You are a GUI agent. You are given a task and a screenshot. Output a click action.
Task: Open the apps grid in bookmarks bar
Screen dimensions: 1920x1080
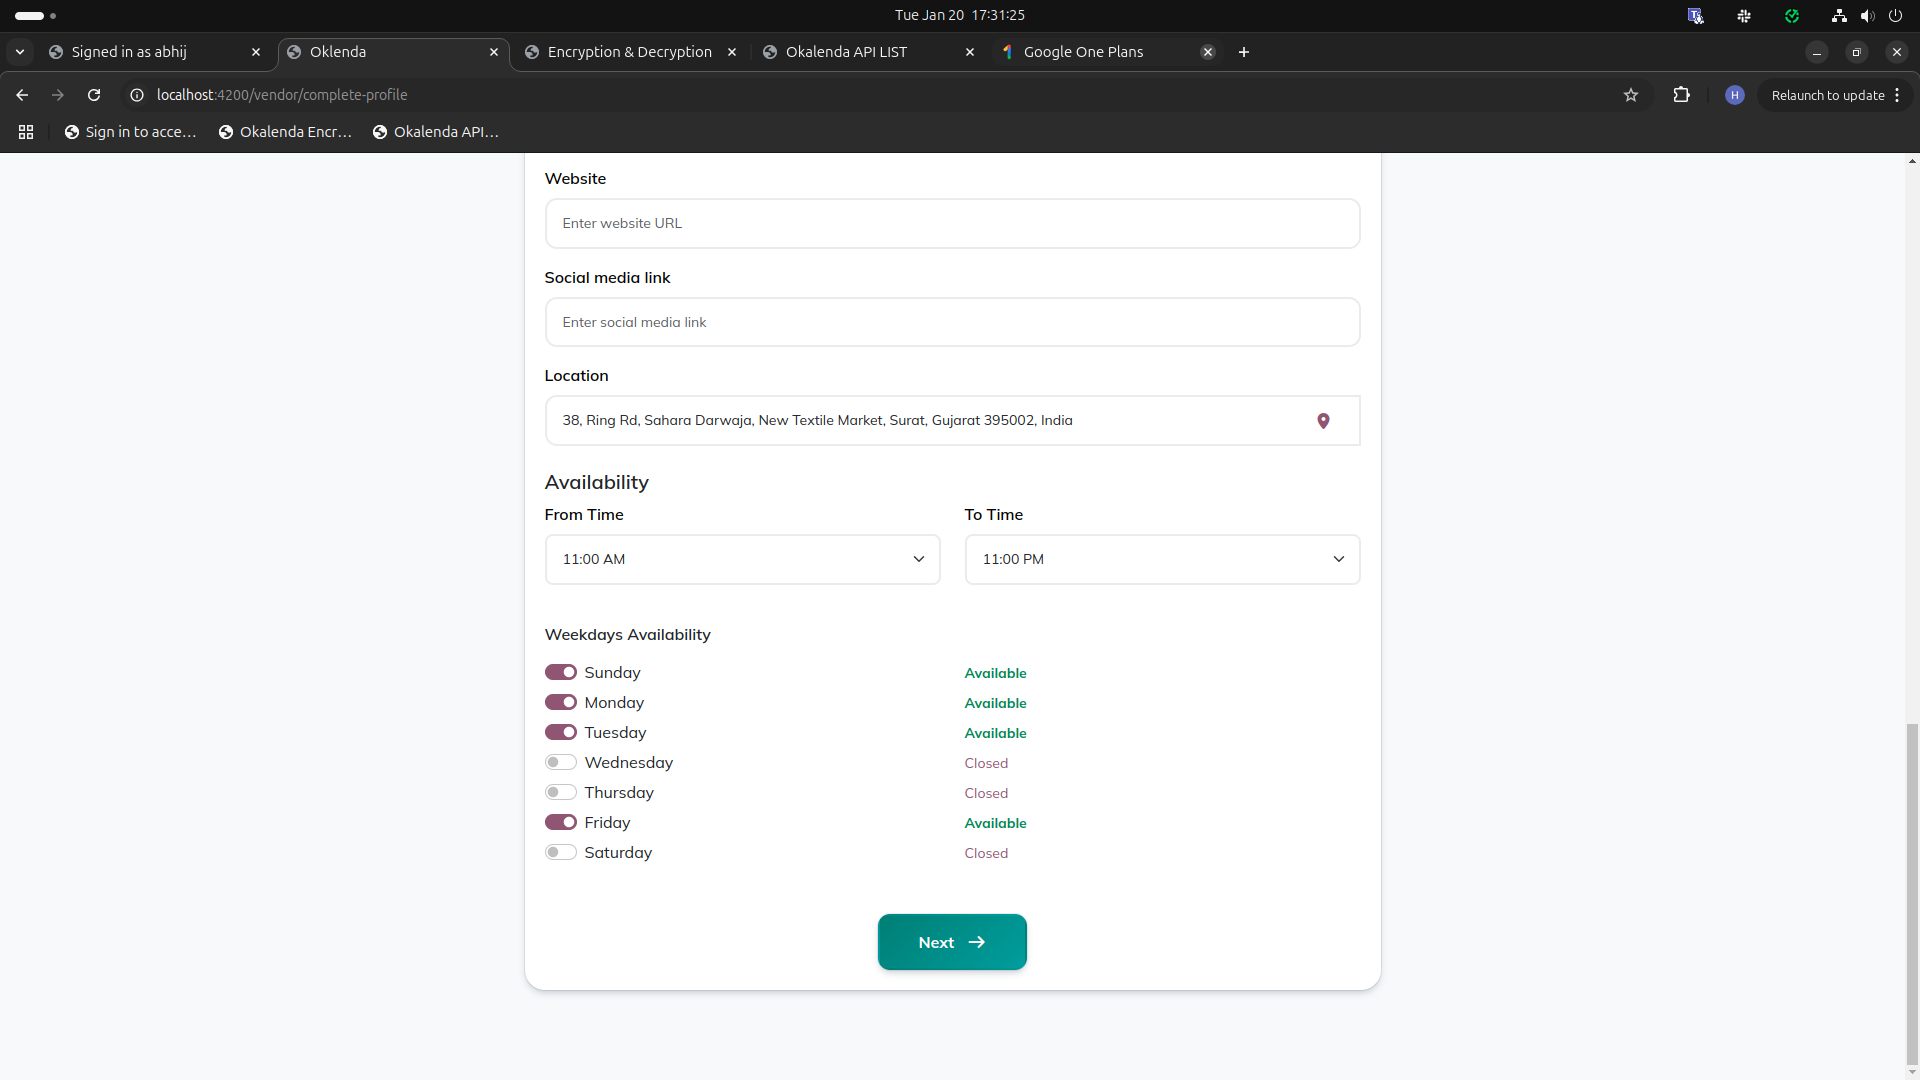26,132
